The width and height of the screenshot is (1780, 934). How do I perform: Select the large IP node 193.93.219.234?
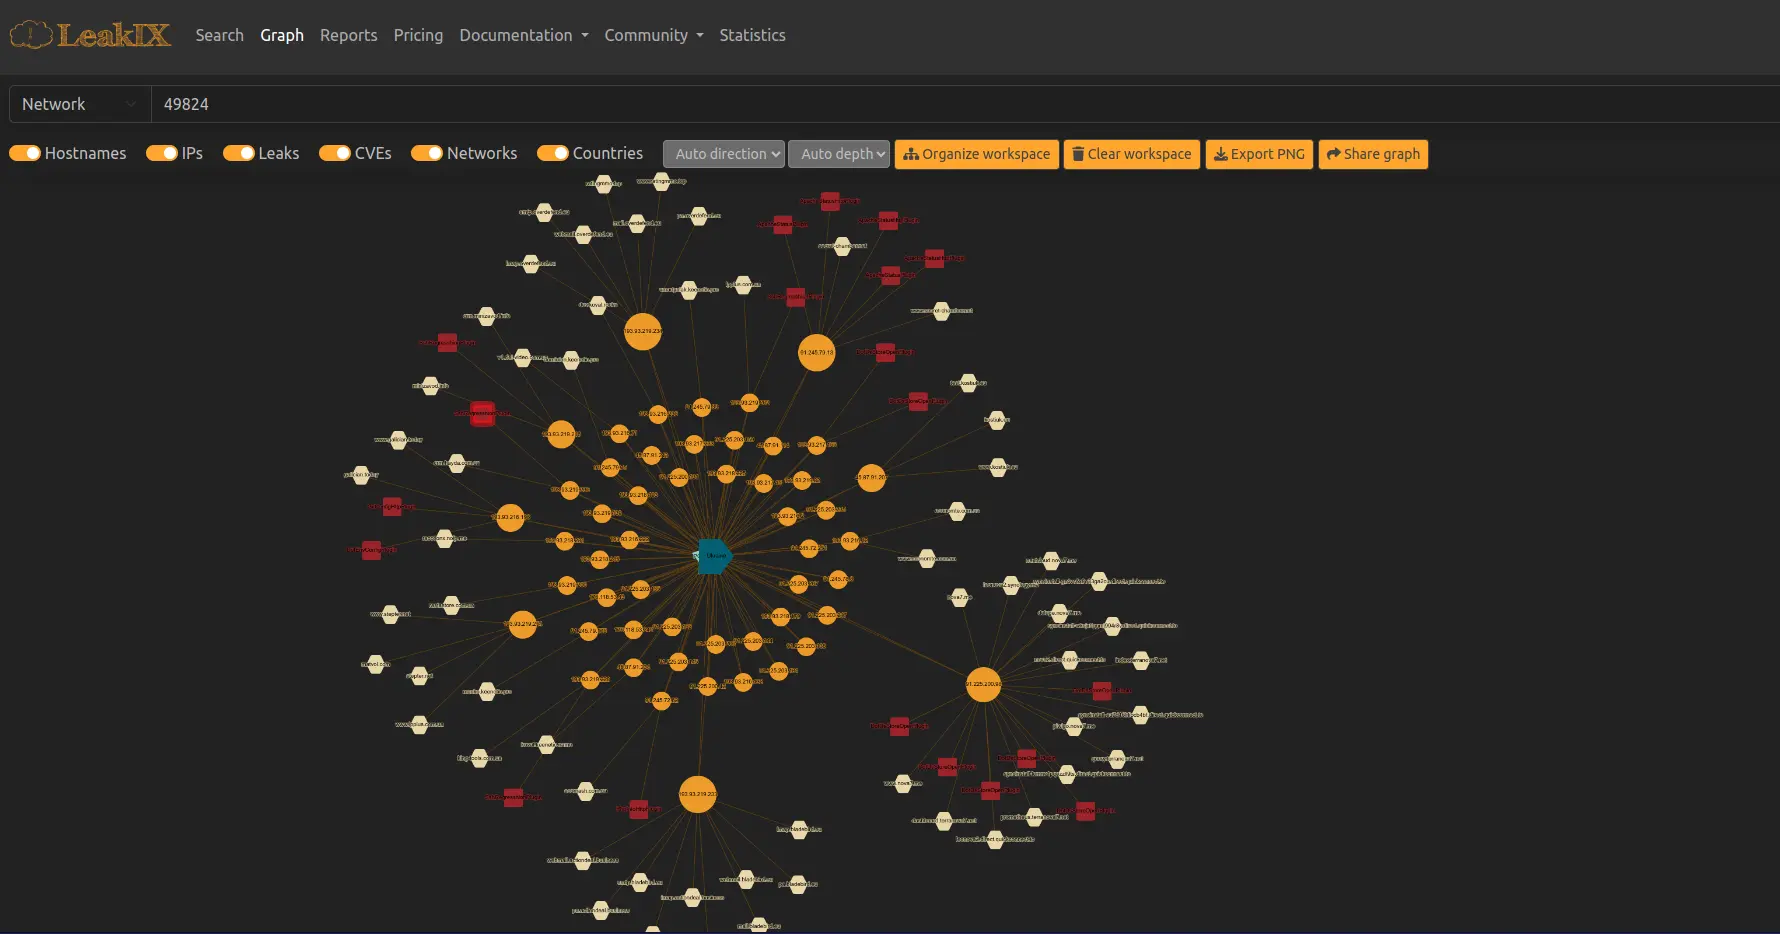click(x=643, y=331)
